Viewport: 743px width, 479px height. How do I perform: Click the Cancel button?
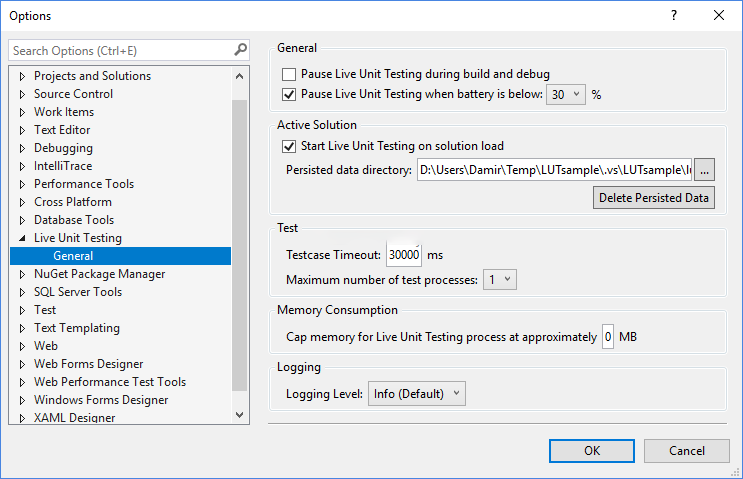[x=686, y=450]
